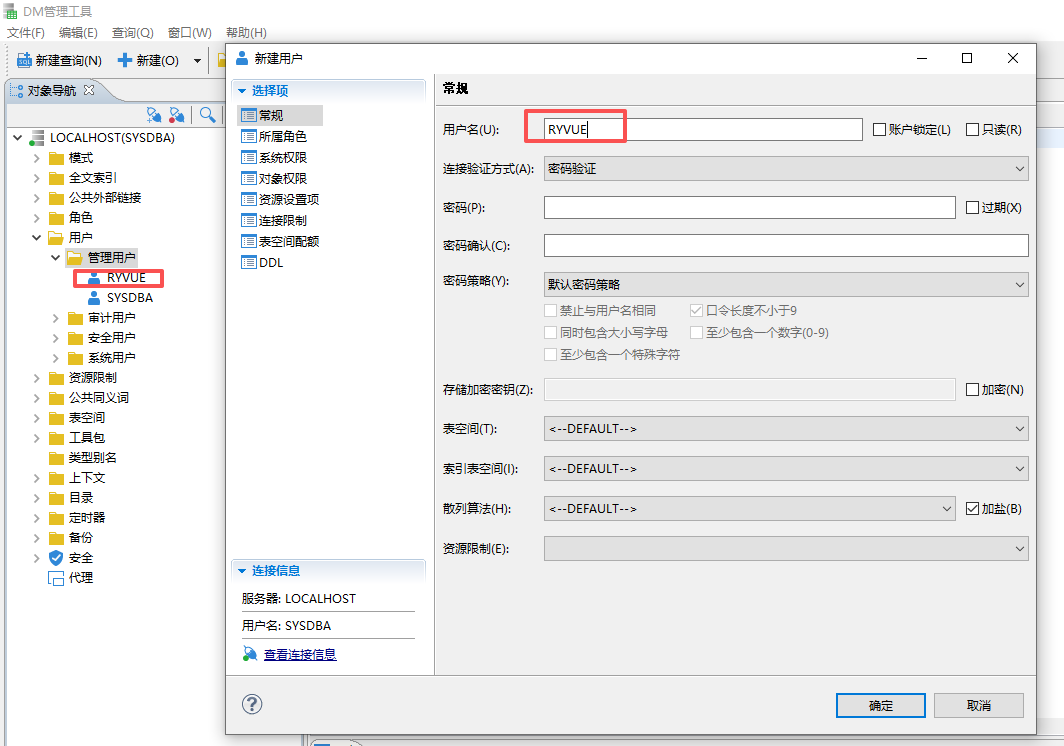Open the 资源设置项 page
Viewport: 1064px width, 746px height.
(x=280, y=200)
